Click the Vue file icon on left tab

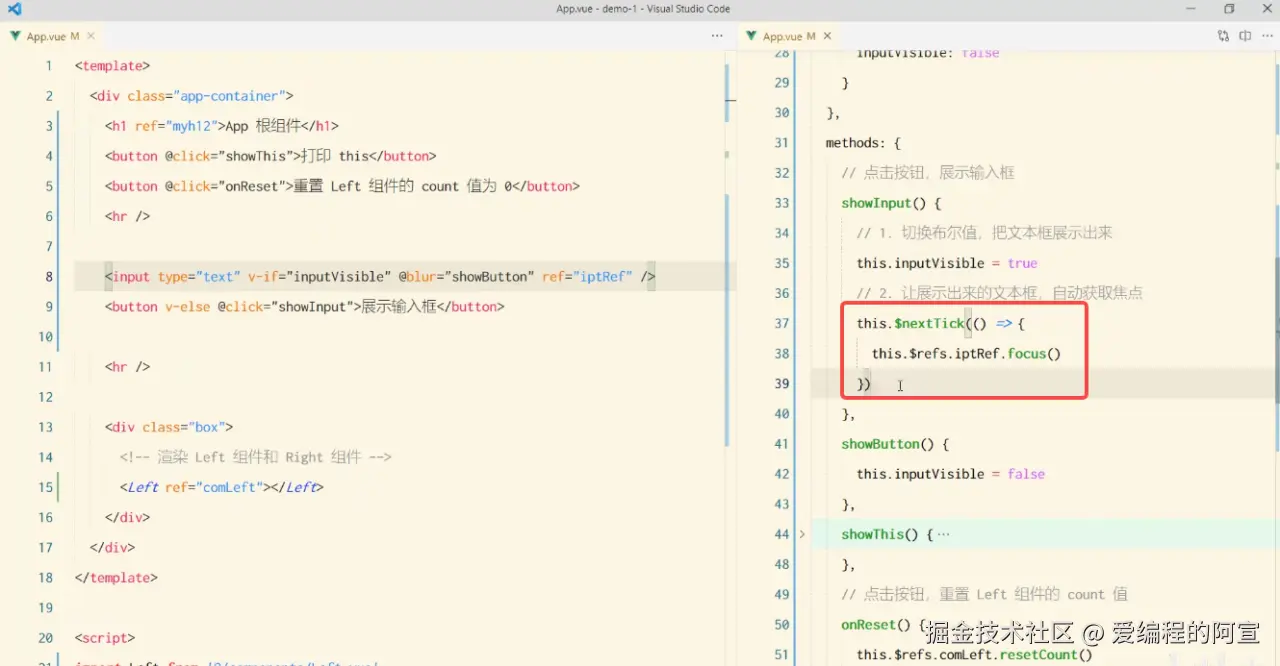[x=16, y=36]
